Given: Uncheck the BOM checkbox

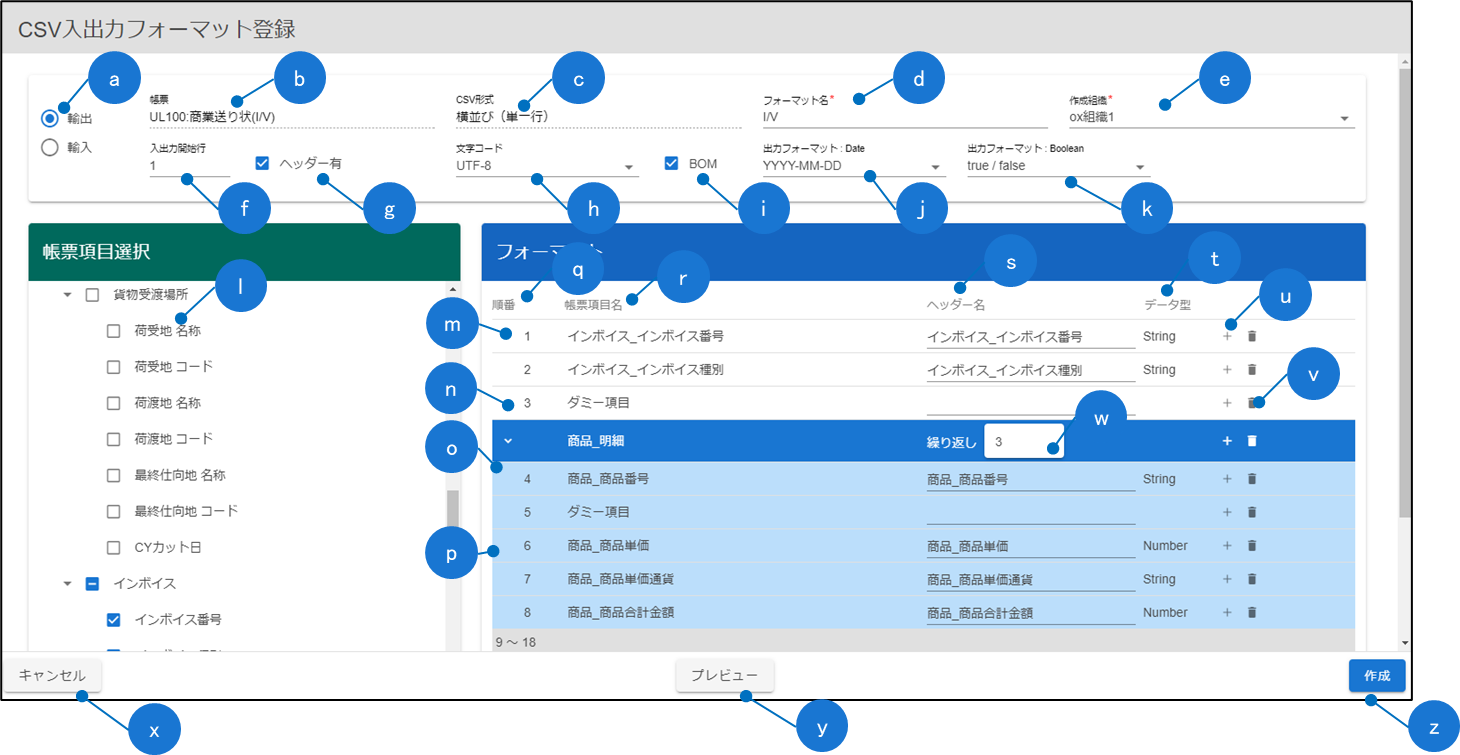Looking at the screenshot, I should coord(672,163).
